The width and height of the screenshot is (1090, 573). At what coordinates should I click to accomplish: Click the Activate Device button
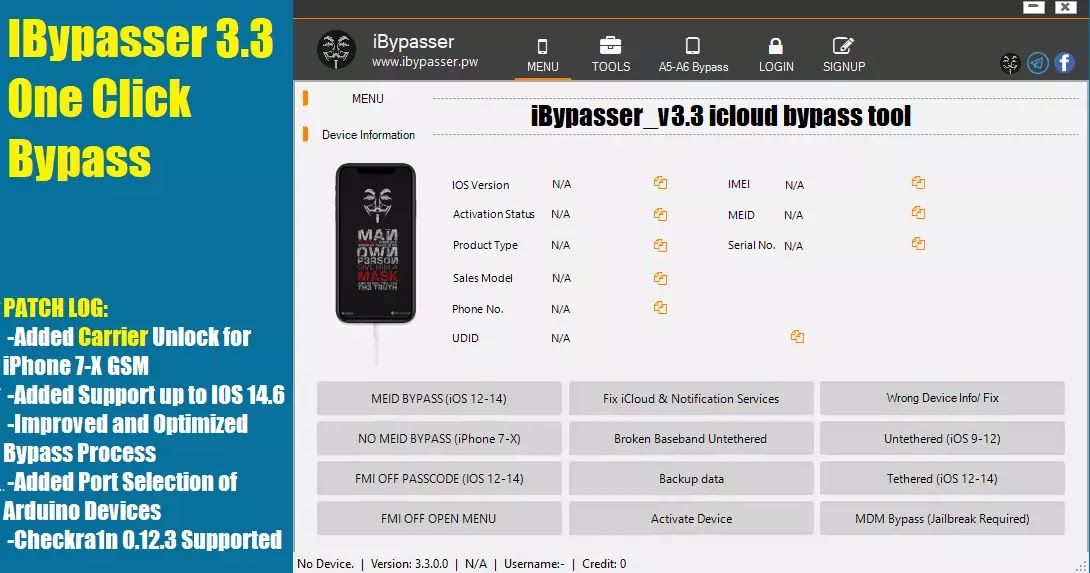point(691,519)
